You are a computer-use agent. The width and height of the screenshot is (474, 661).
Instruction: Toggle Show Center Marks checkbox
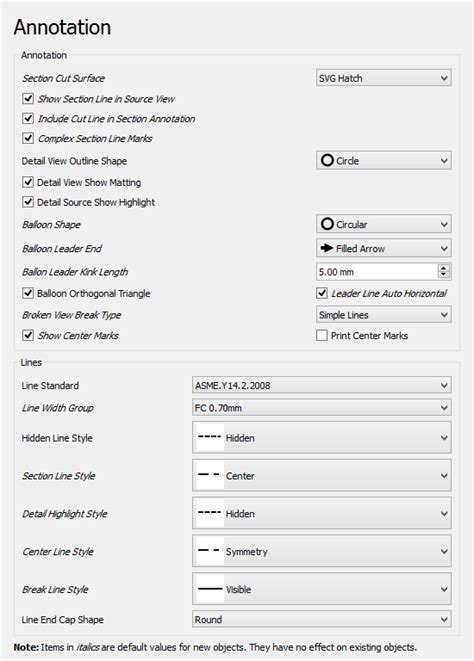click(x=28, y=335)
